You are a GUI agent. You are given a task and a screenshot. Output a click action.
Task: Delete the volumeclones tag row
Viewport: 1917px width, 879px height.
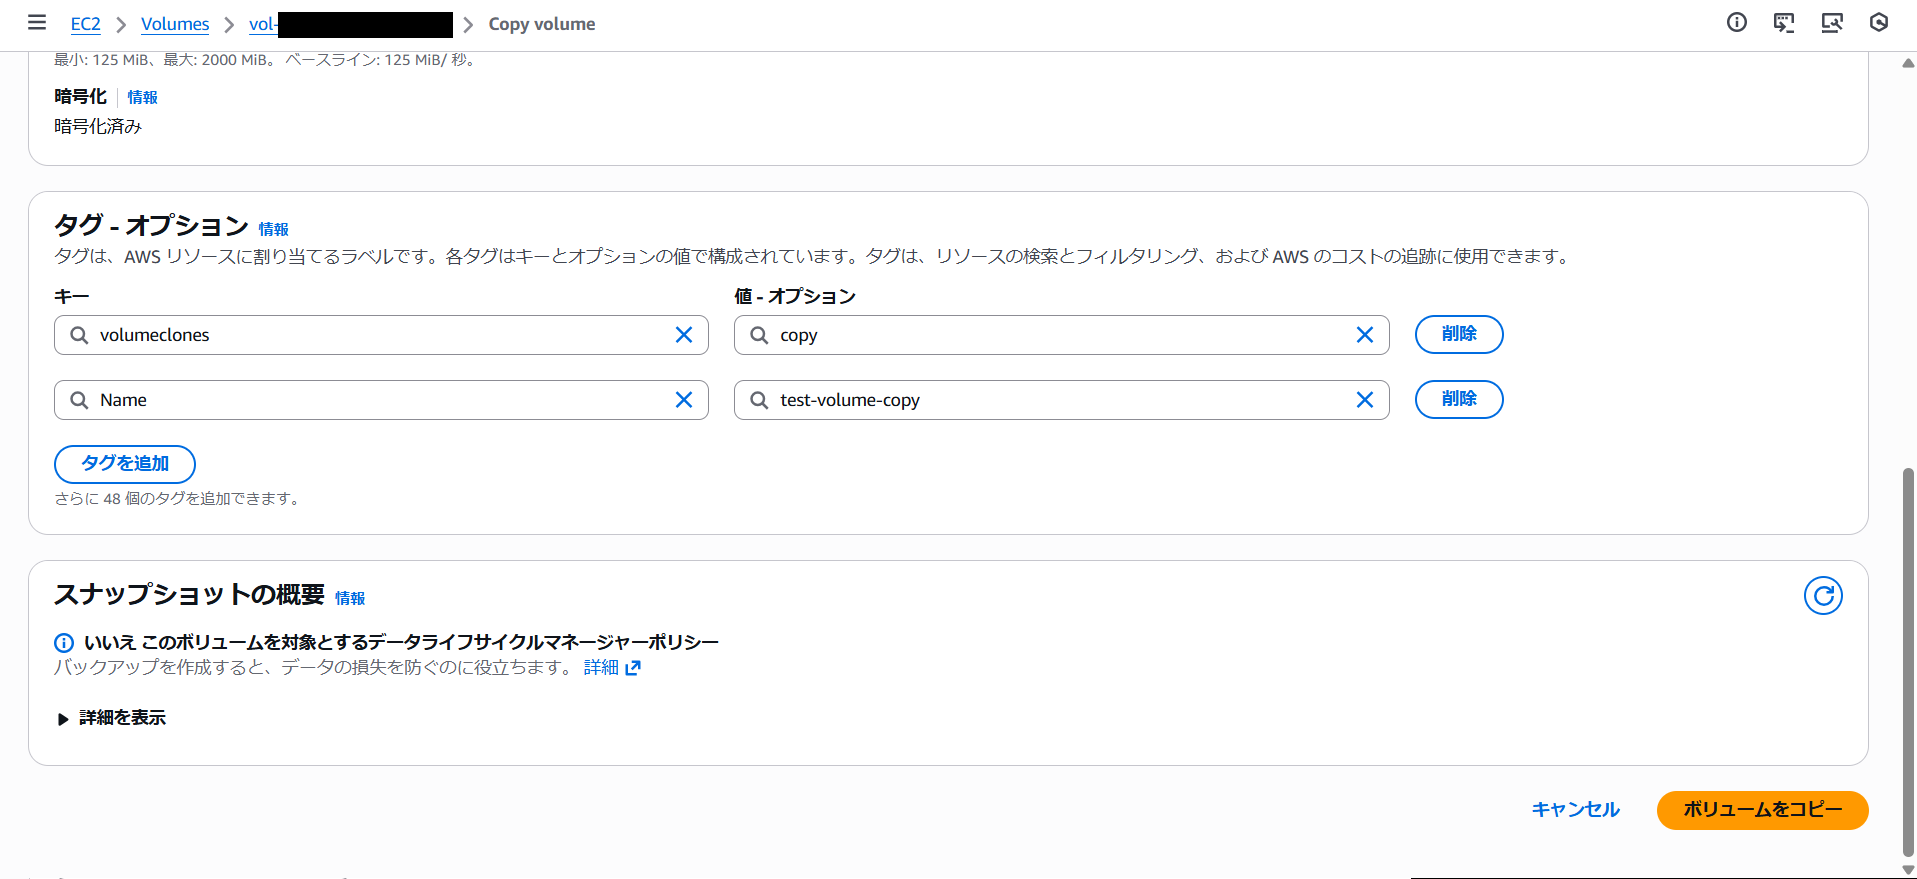tap(1458, 335)
